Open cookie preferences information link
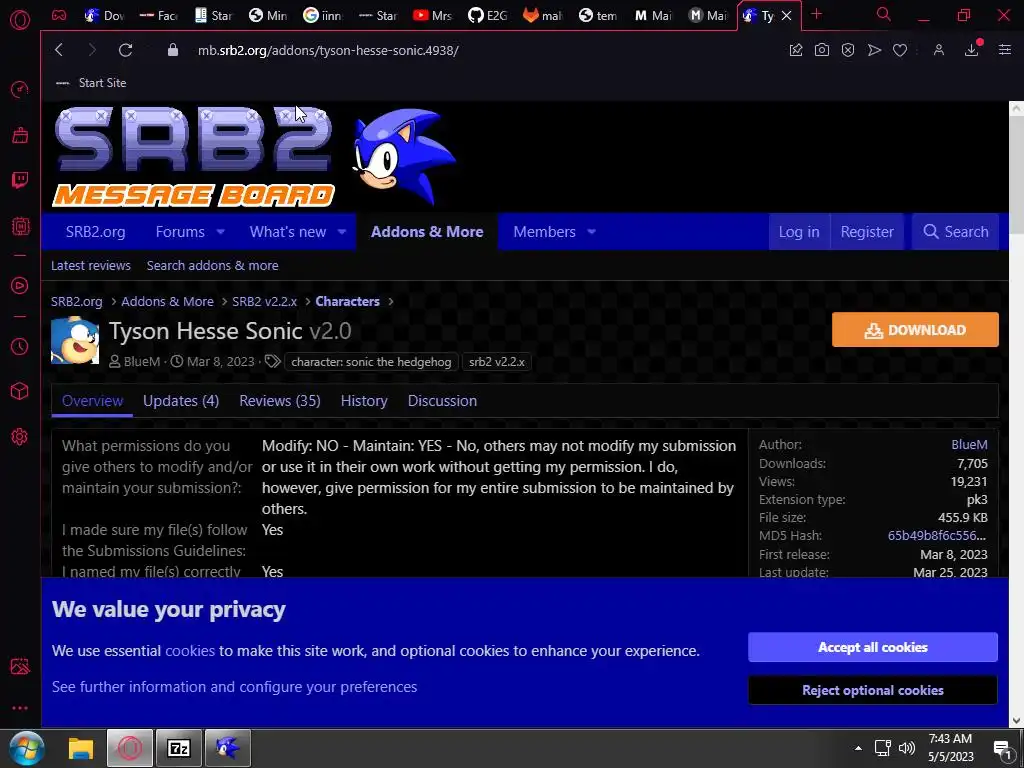 [x=234, y=687]
